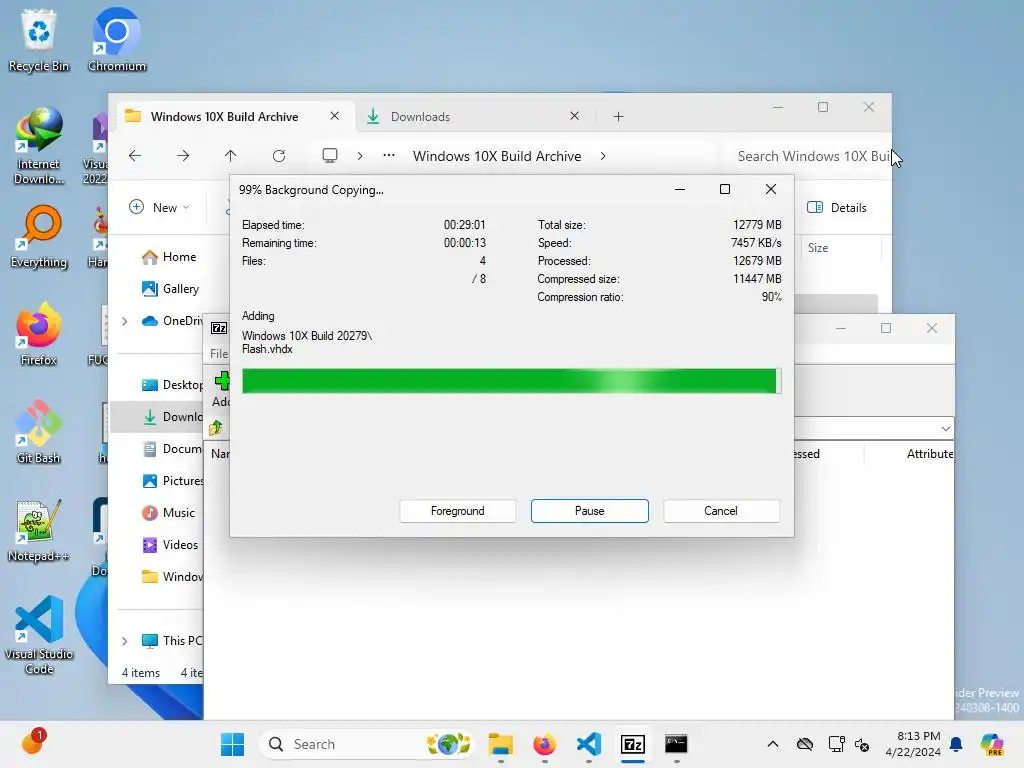
Task: Open the address bar ellipsis menu
Action: [389, 155]
